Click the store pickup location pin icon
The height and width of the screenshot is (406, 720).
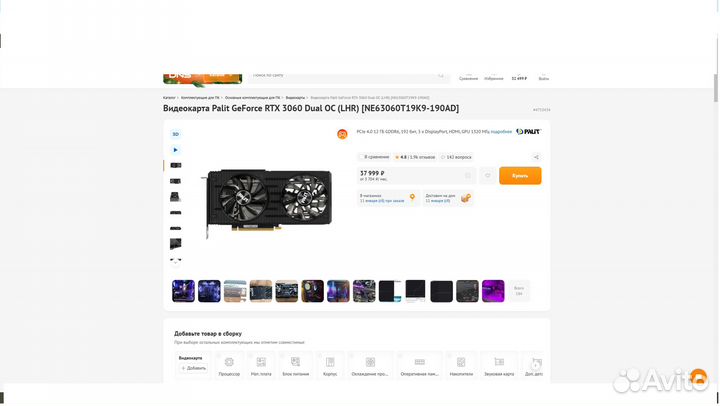(x=412, y=197)
